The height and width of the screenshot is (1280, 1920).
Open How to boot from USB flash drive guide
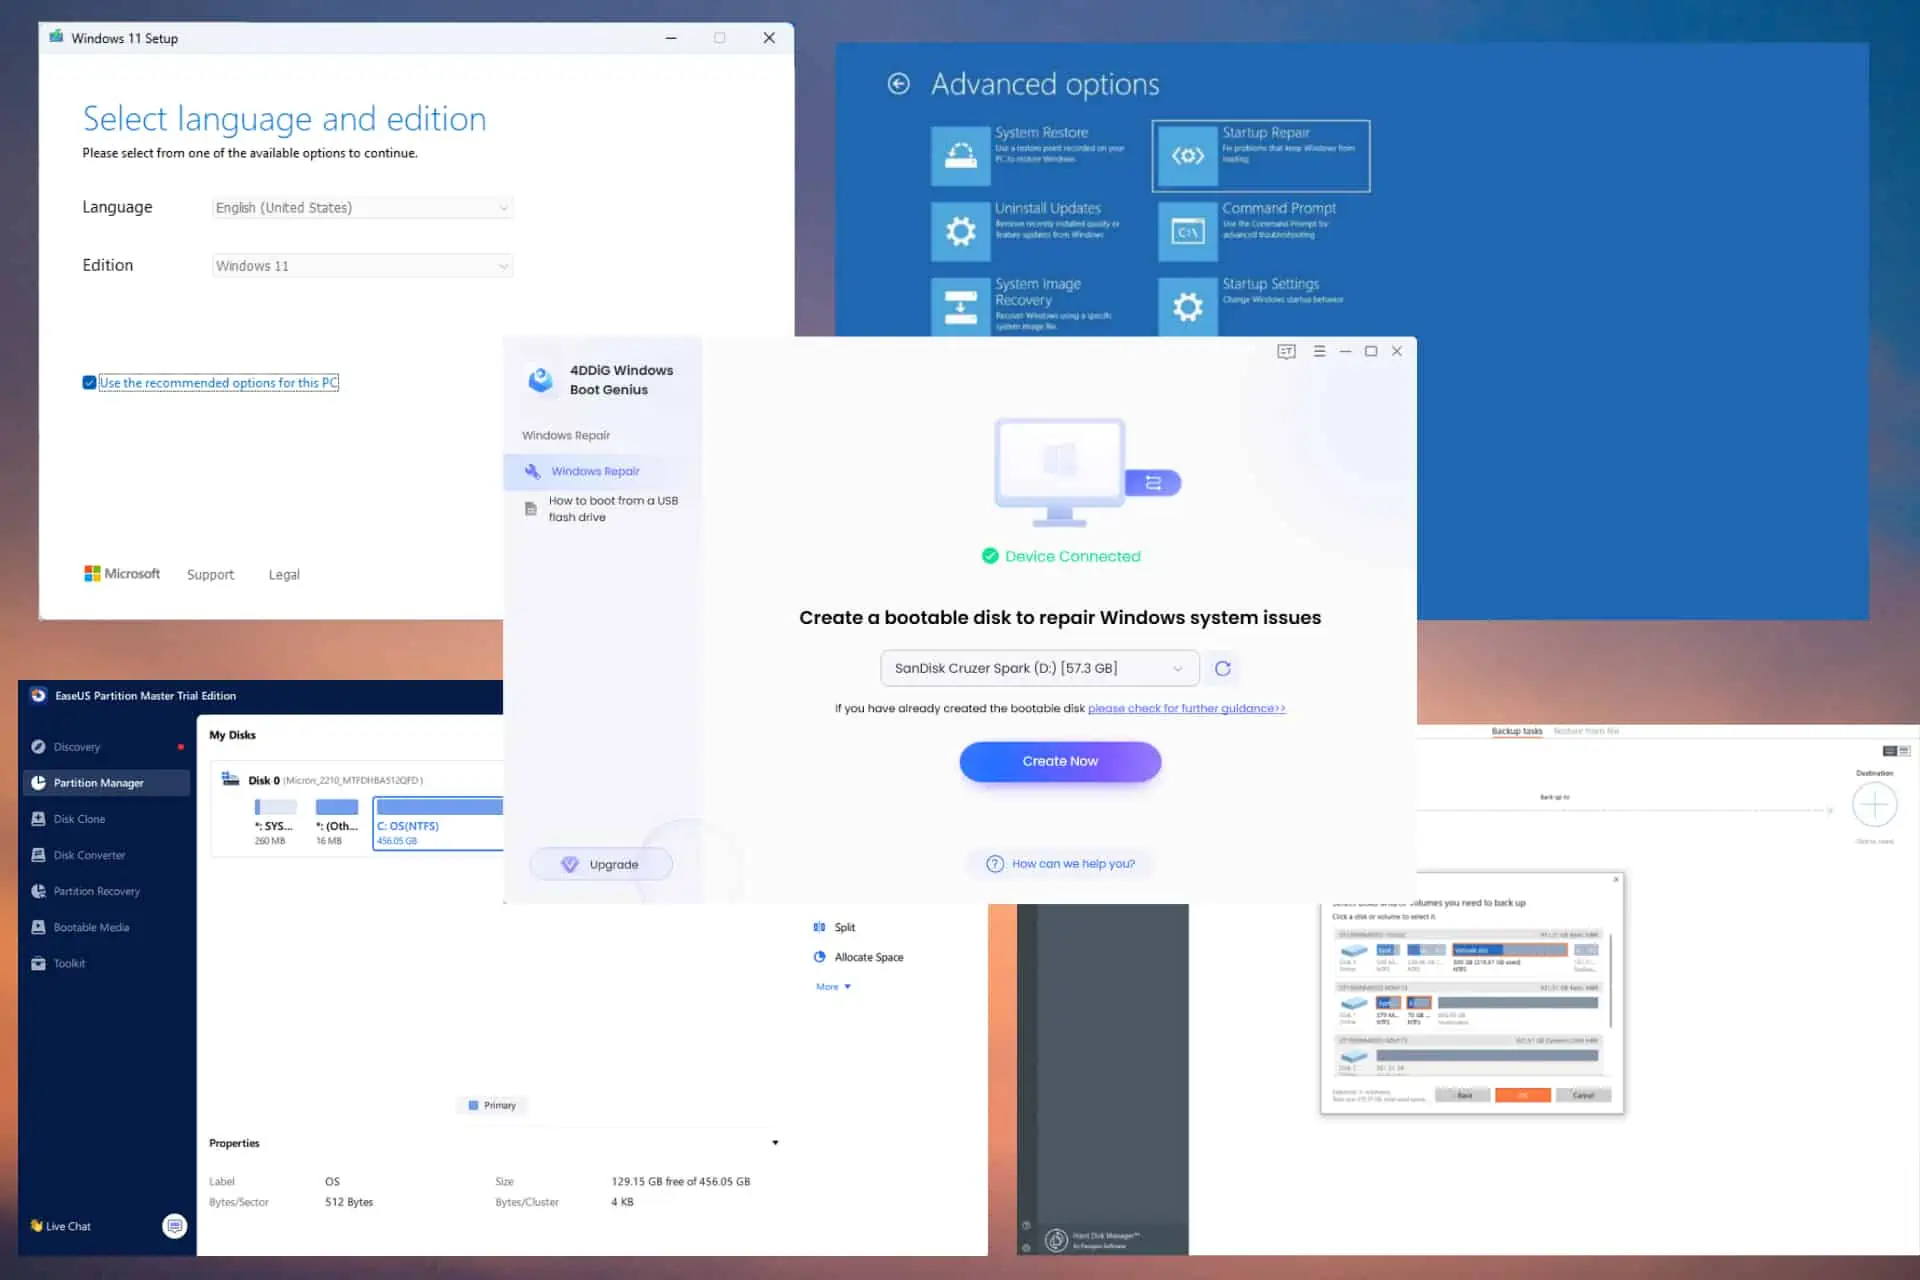click(611, 509)
